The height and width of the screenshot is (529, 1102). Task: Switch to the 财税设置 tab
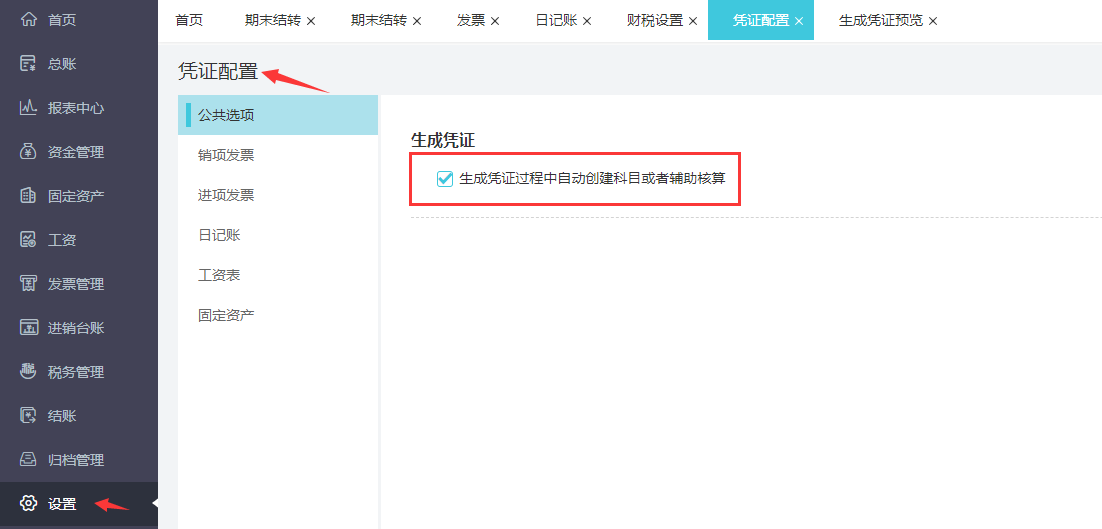pos(655,20)
